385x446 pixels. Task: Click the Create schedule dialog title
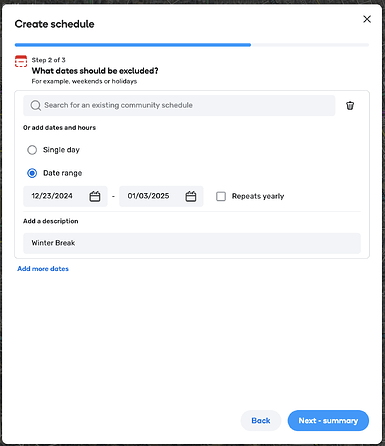pos(54,24)
